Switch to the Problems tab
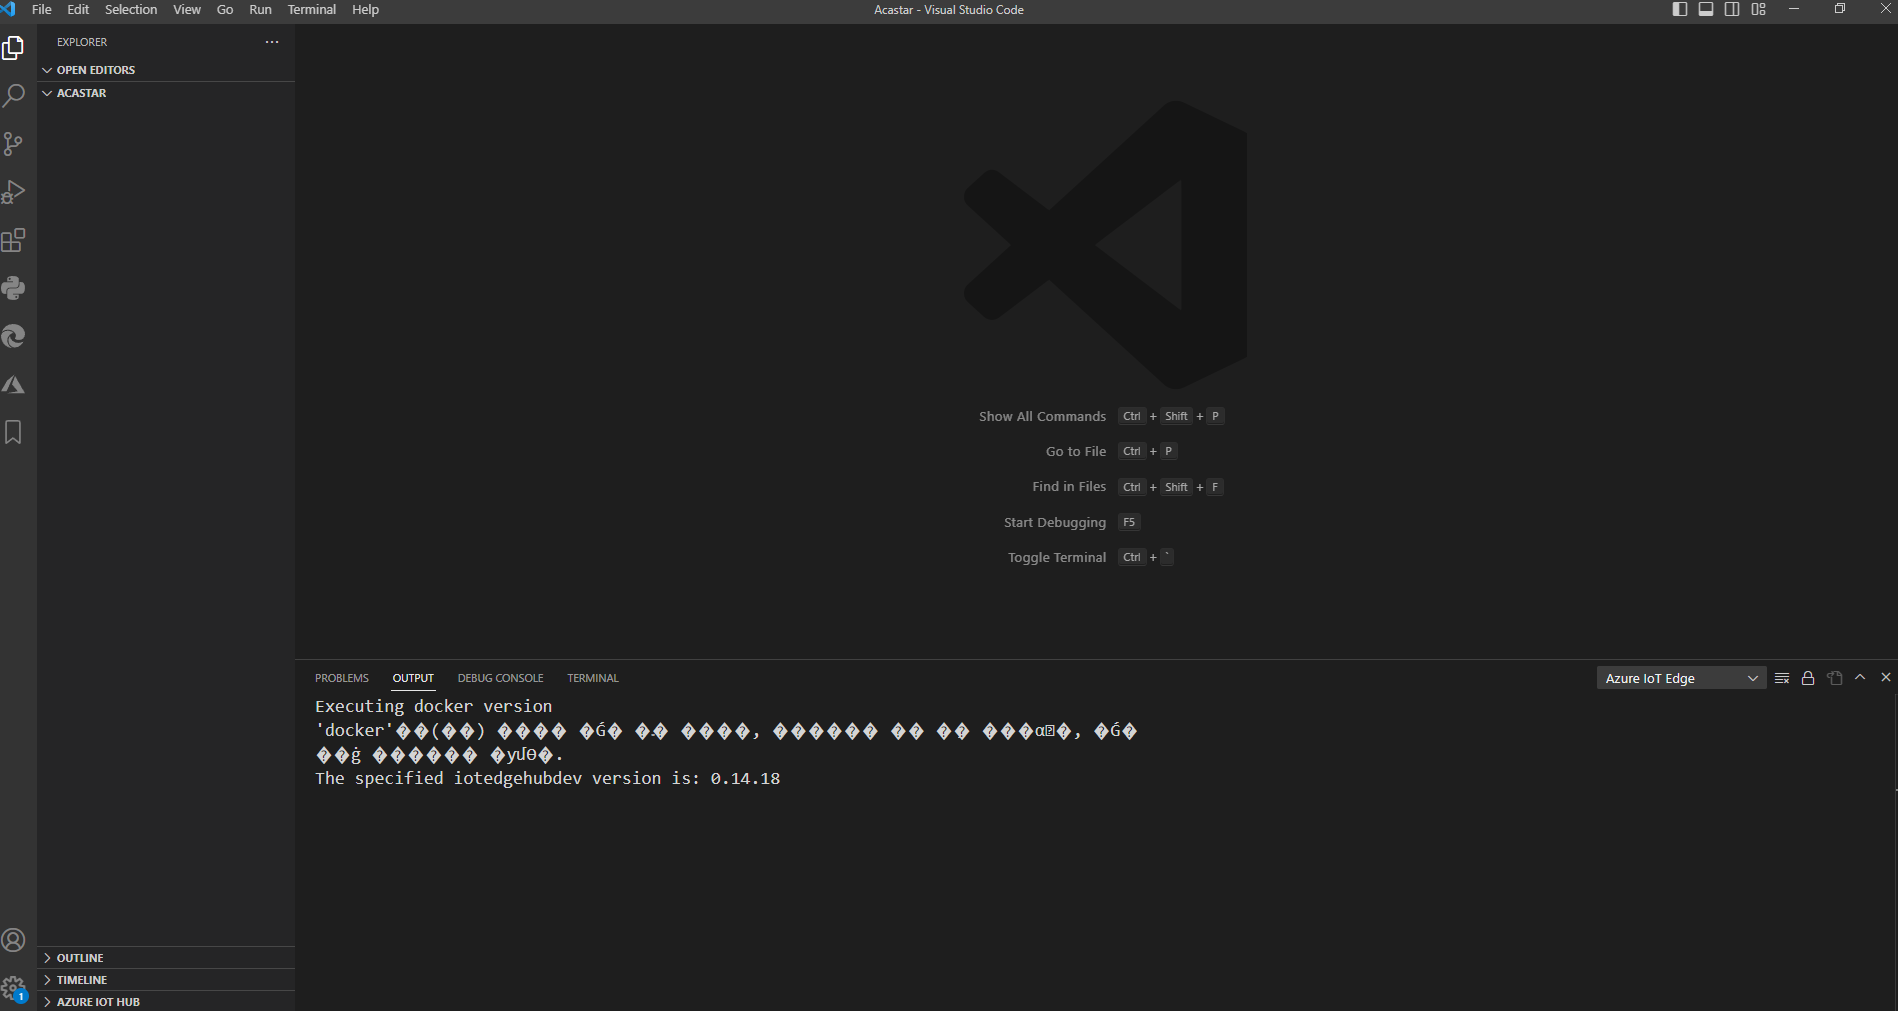This screenshot has width=1898, height=1011. pyautogui.click(x=342, y=678)
